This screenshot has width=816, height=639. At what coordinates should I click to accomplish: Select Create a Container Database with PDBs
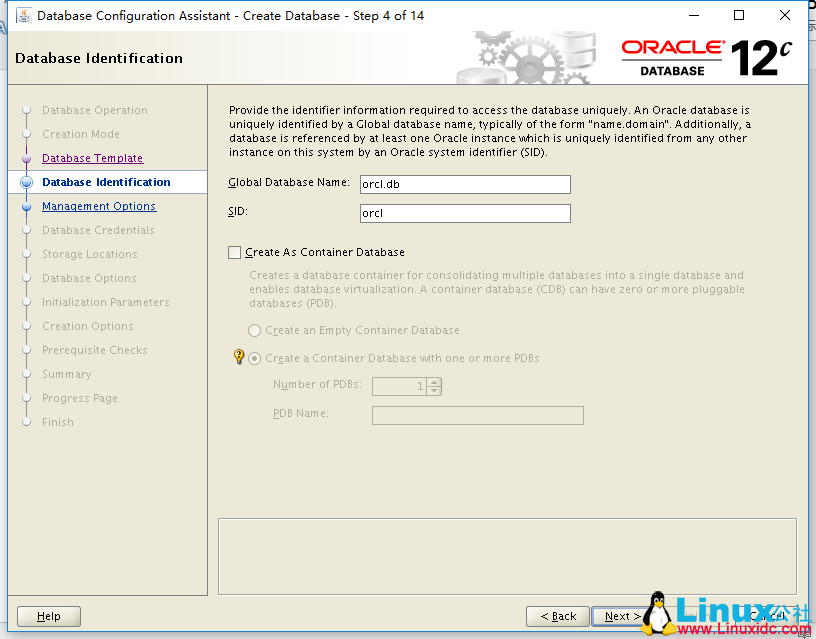254,358
